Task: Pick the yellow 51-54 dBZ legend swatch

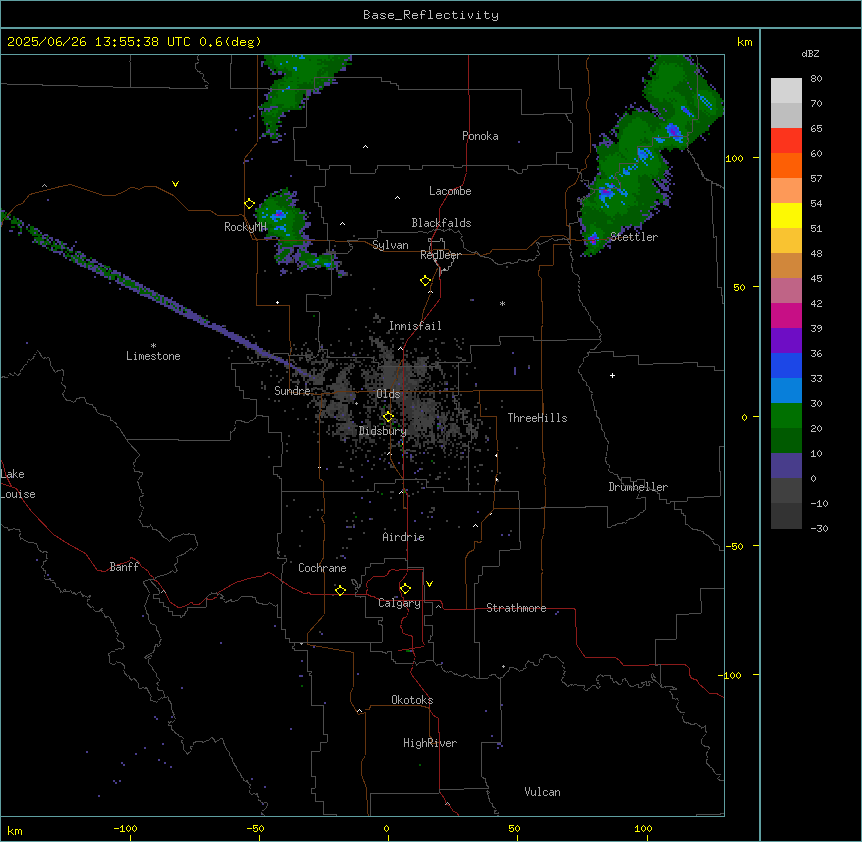Action: click(x=786, y=215)
